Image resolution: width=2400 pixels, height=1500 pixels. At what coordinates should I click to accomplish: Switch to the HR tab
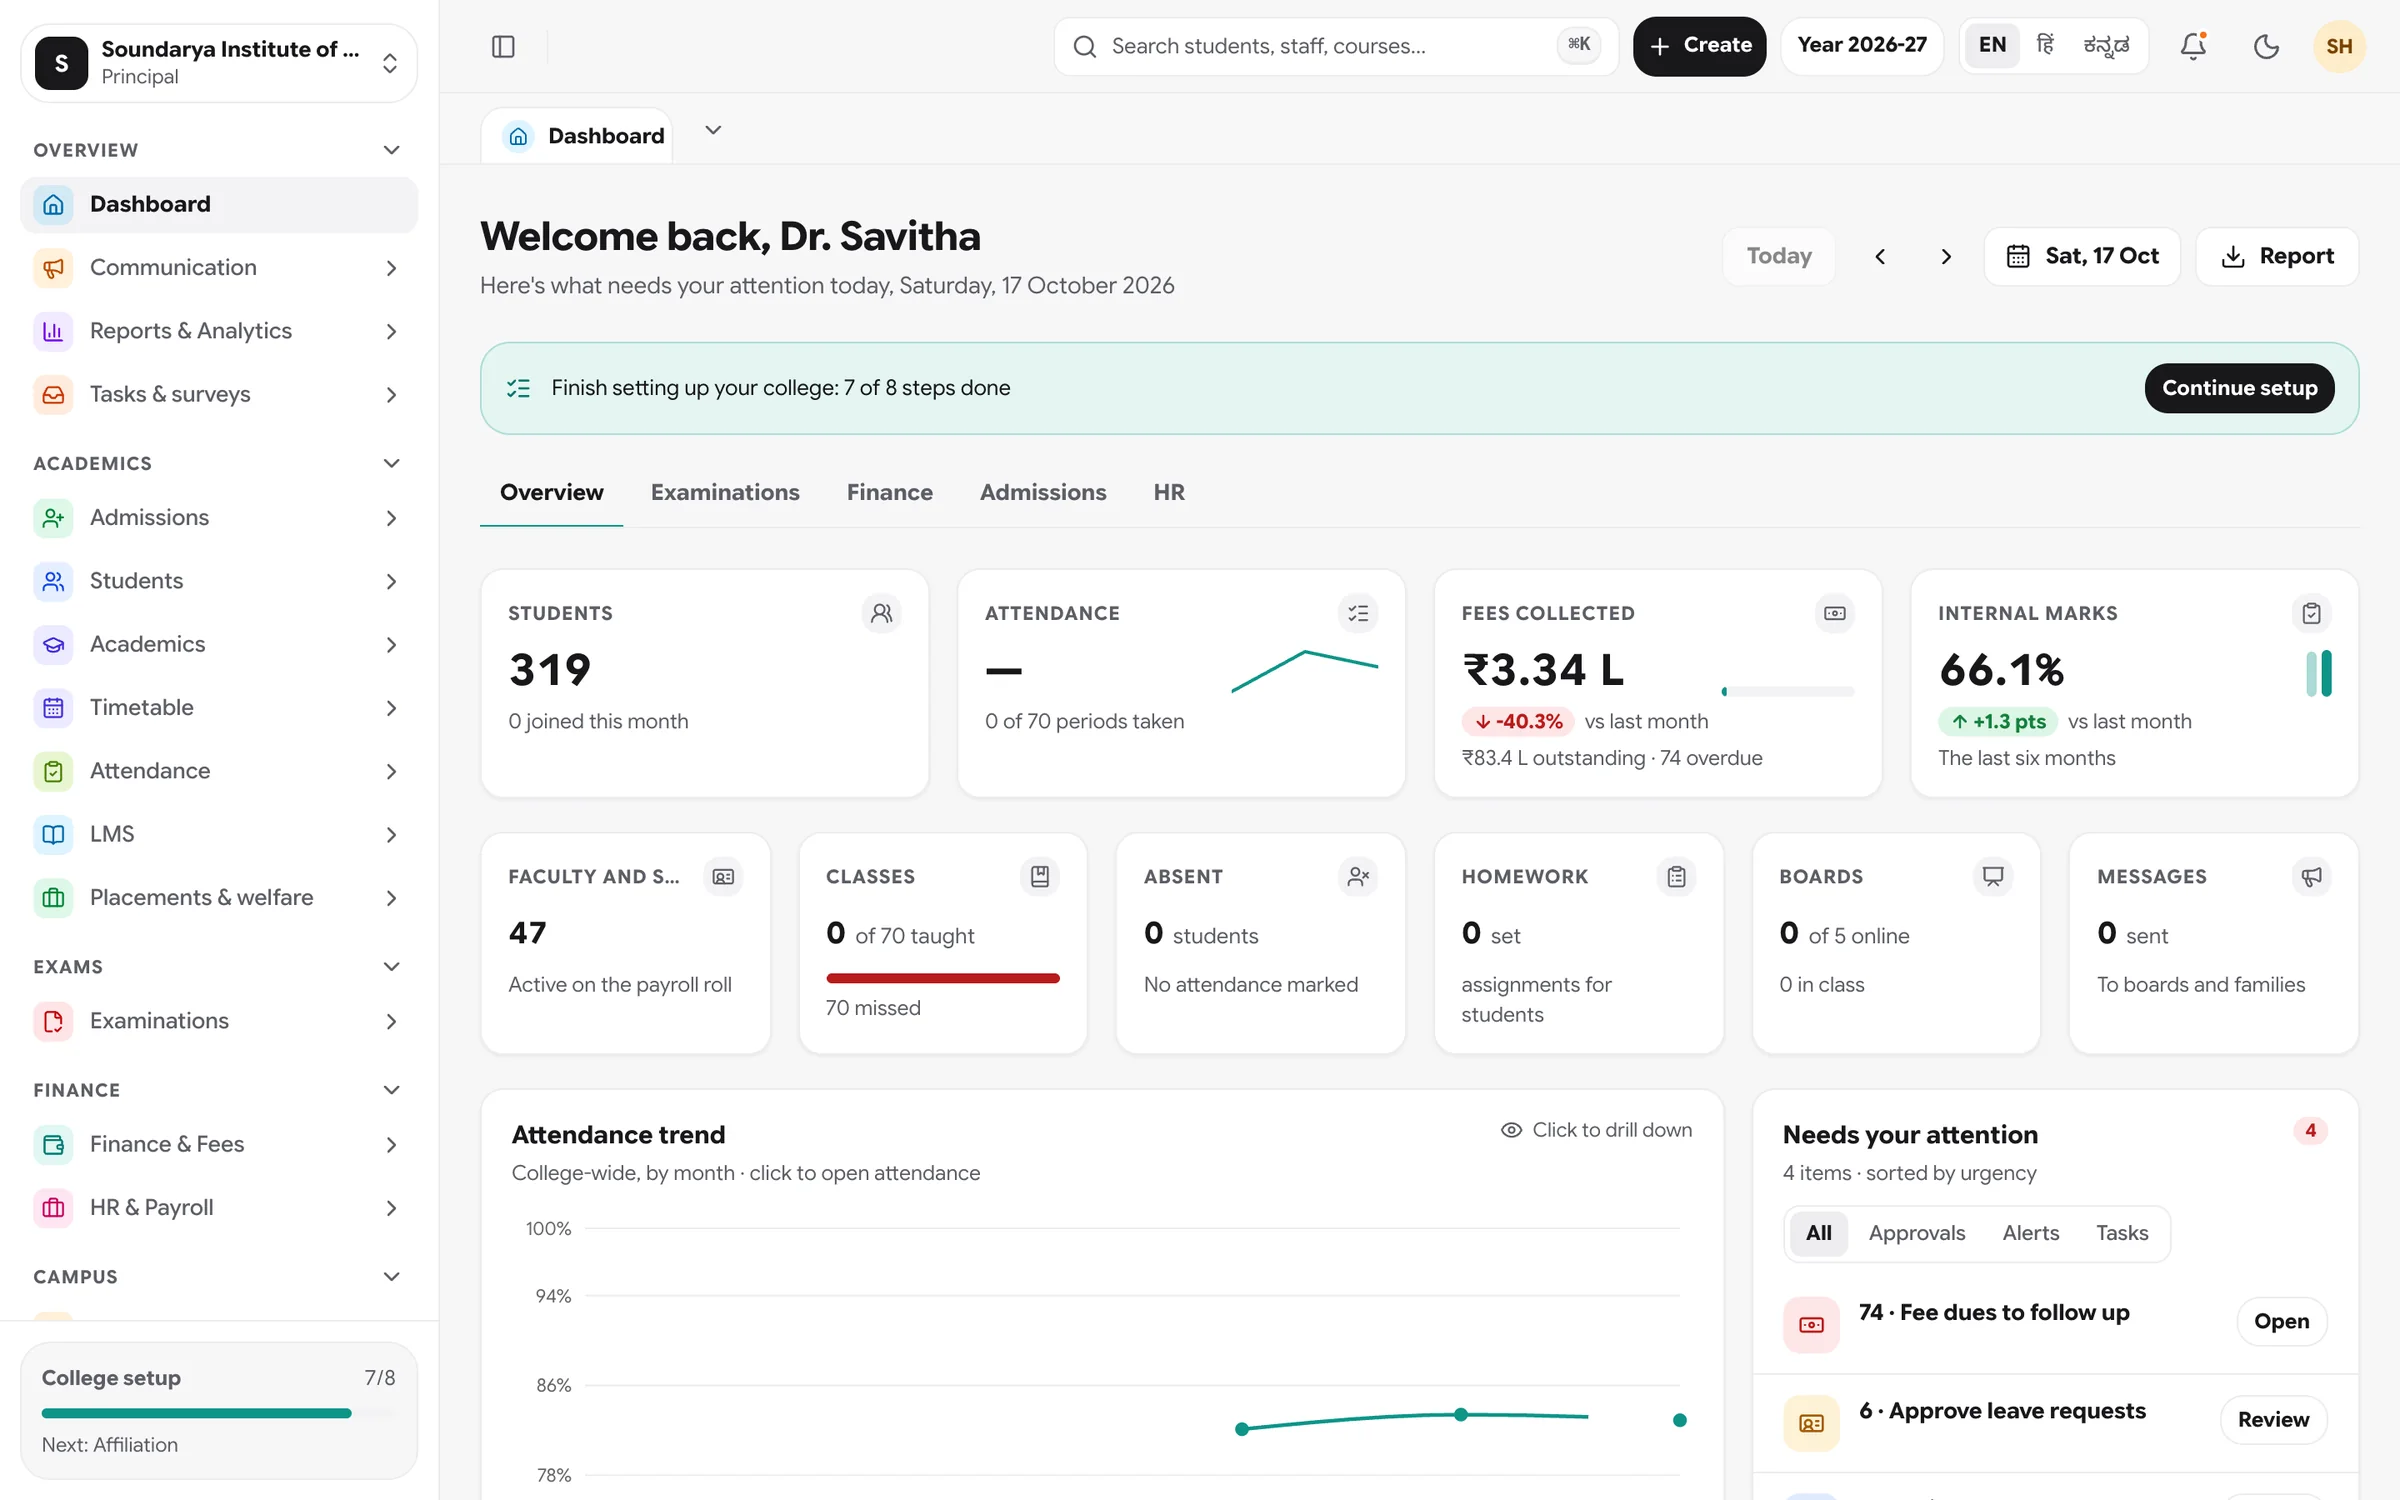tap(1169, 493)
